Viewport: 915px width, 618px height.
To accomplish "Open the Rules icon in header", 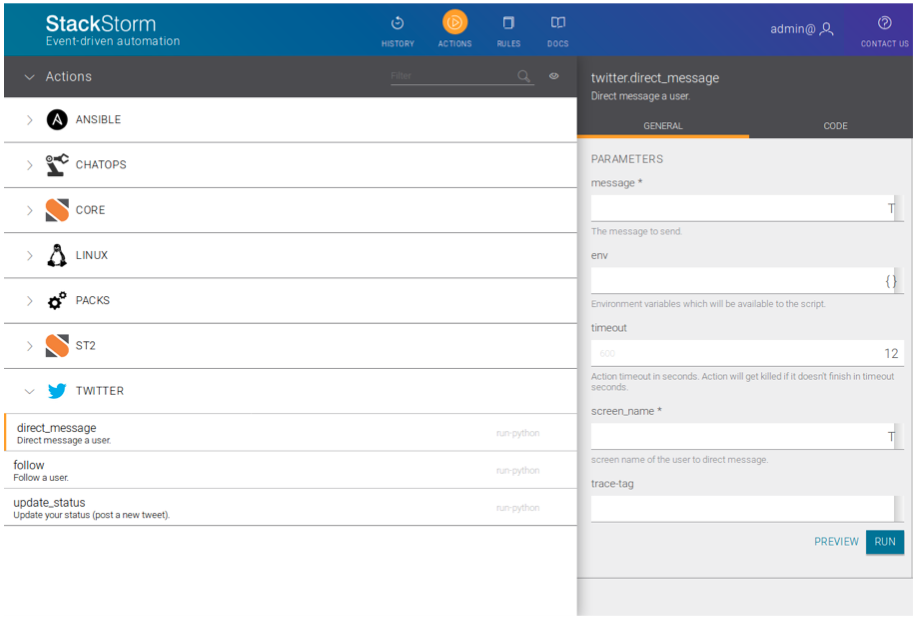I will click(x=508, y=23).
